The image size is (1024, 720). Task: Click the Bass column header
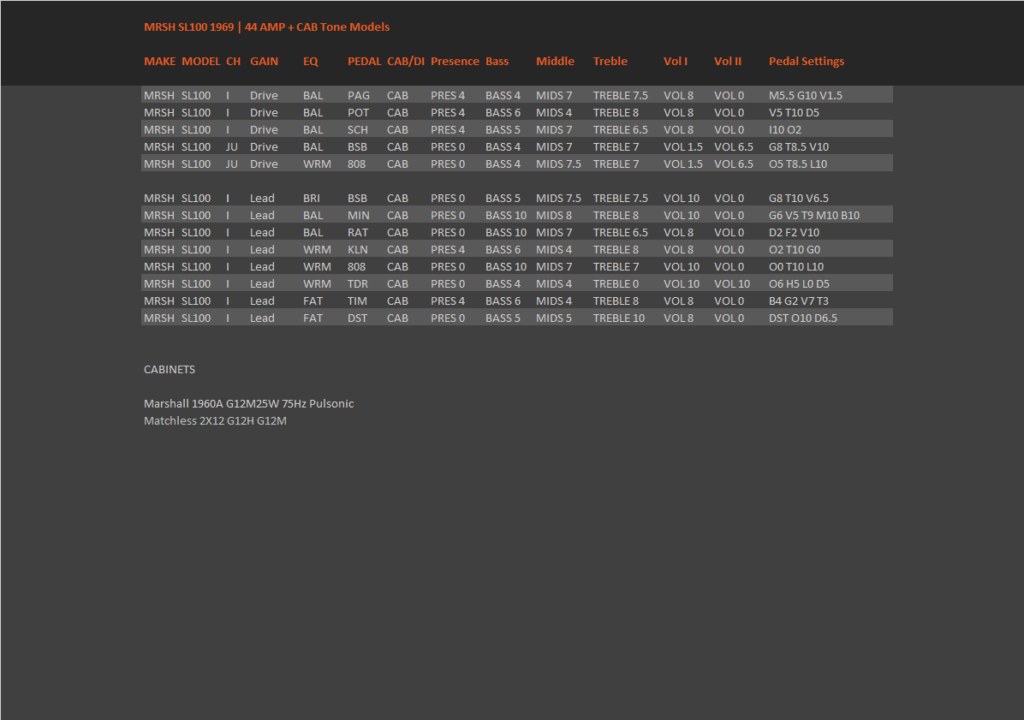(x=497, y=61)
